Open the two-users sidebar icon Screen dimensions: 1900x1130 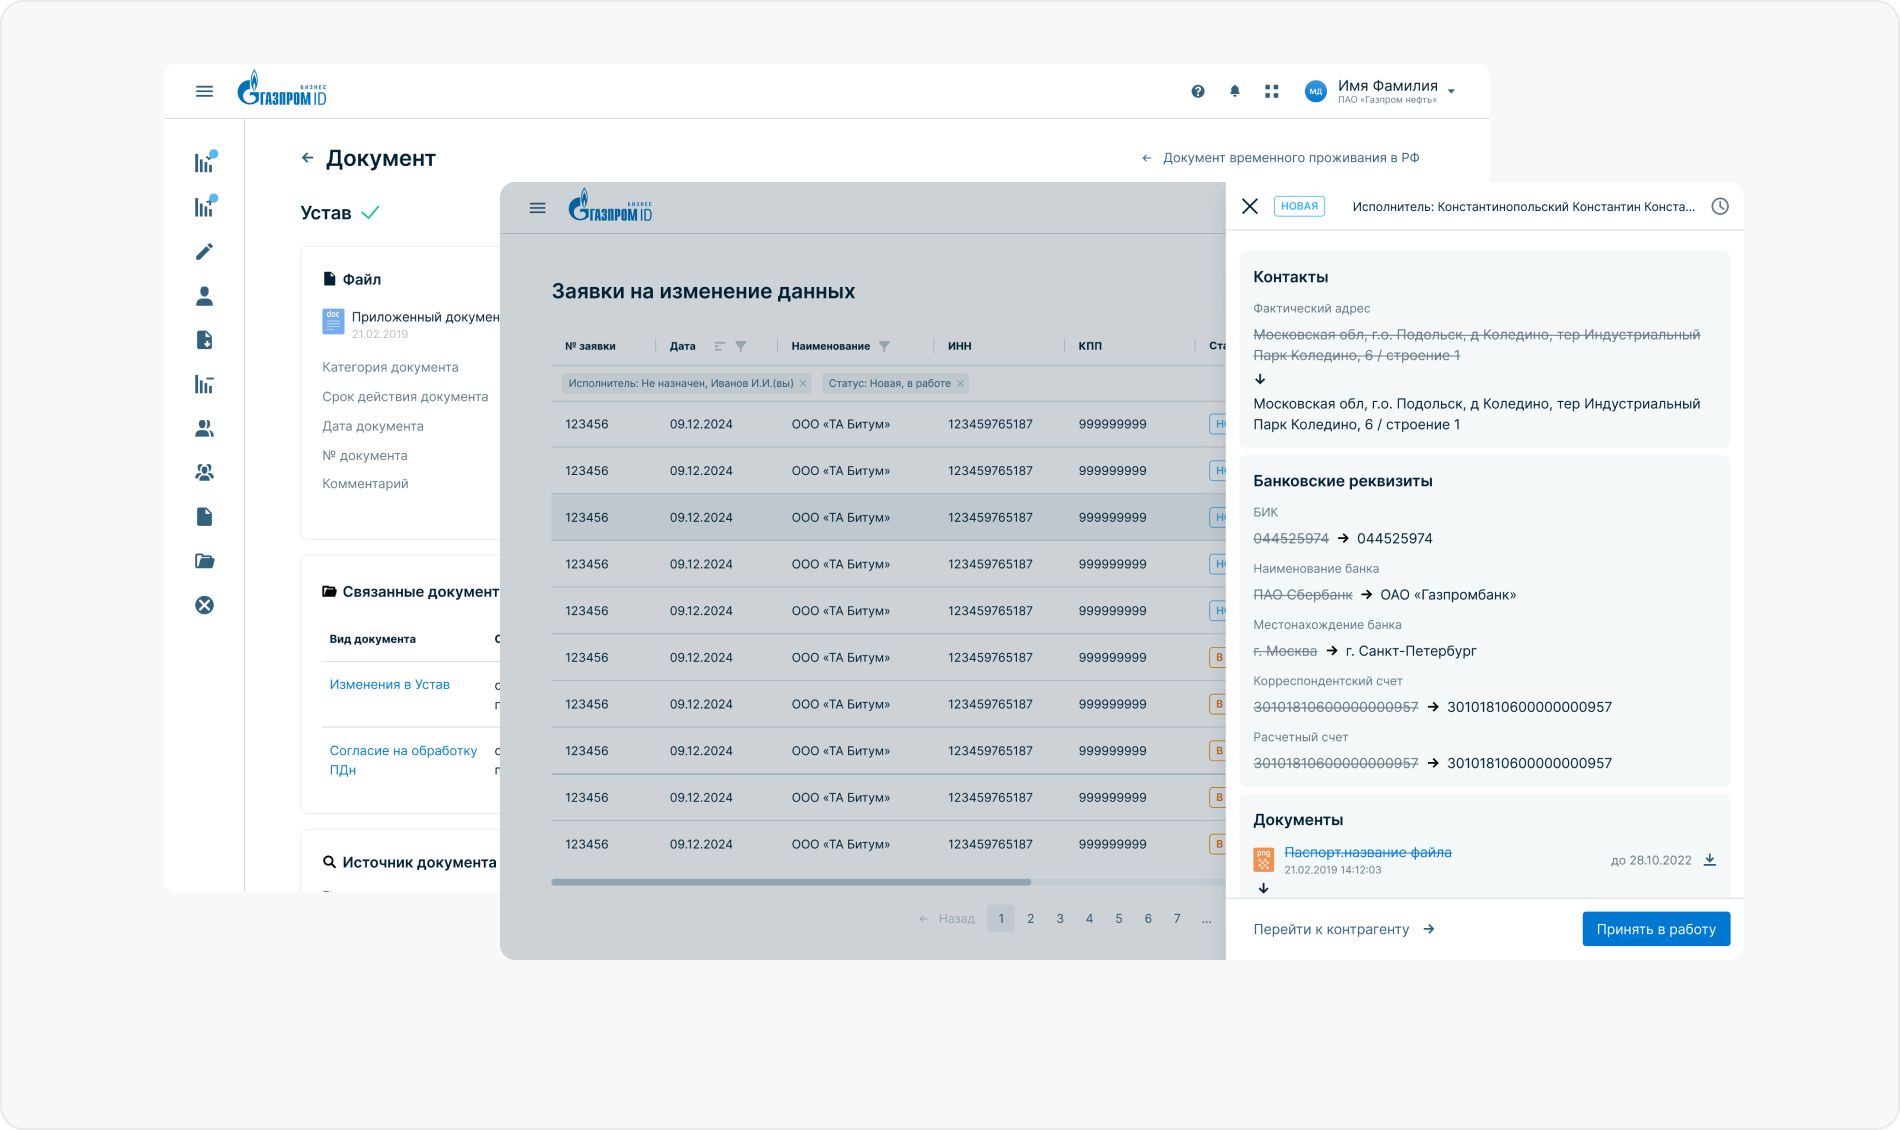[204, 428]
